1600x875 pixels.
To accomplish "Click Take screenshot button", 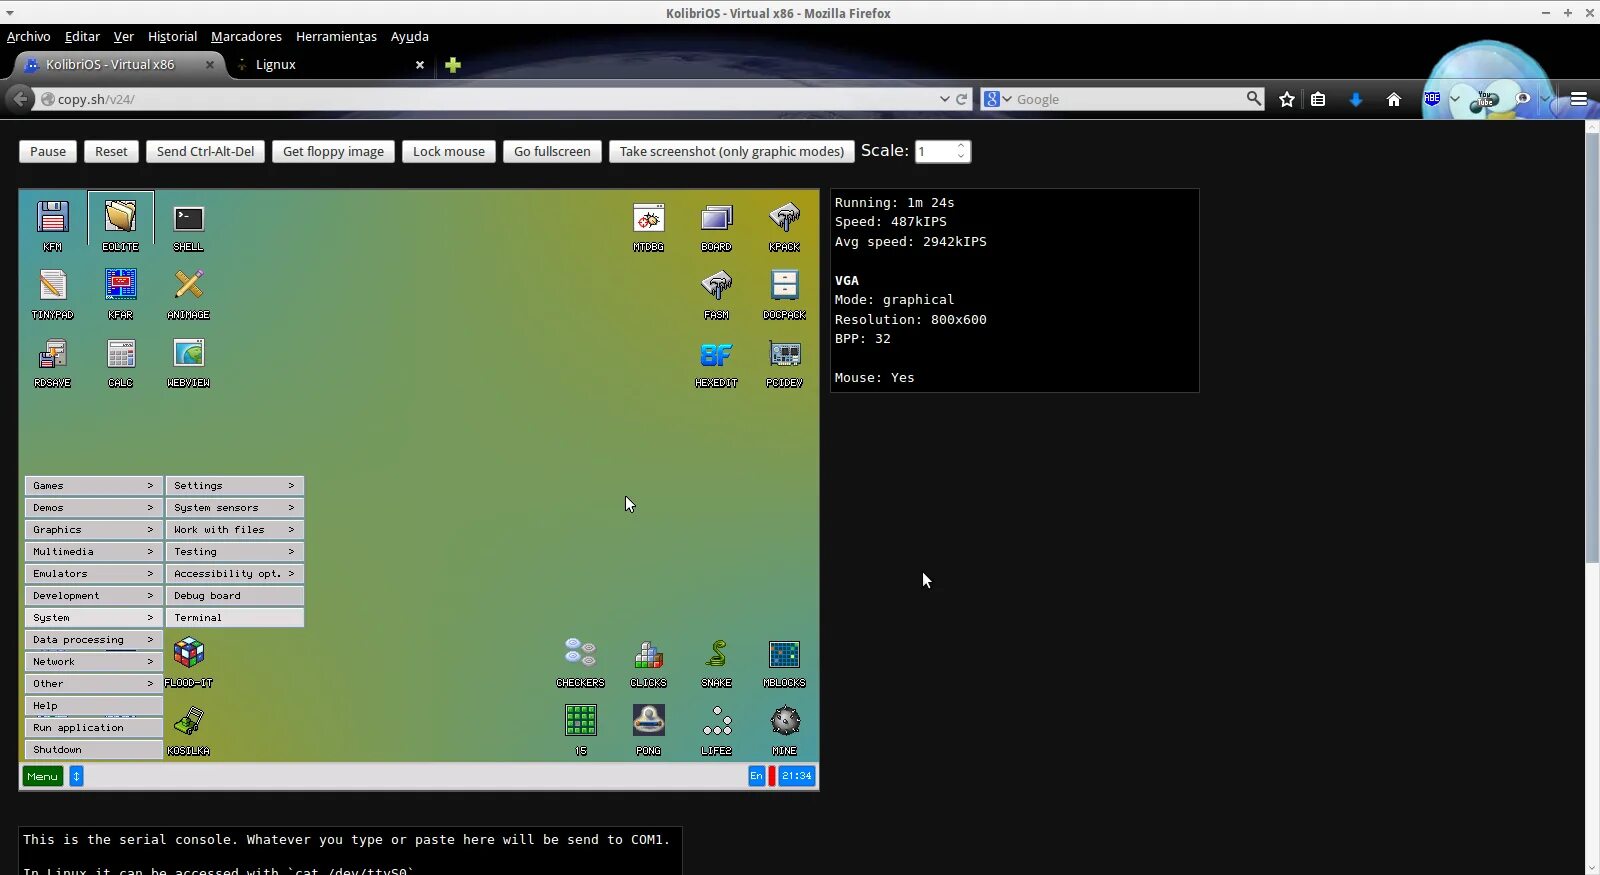I will click(x=732, y=151).
